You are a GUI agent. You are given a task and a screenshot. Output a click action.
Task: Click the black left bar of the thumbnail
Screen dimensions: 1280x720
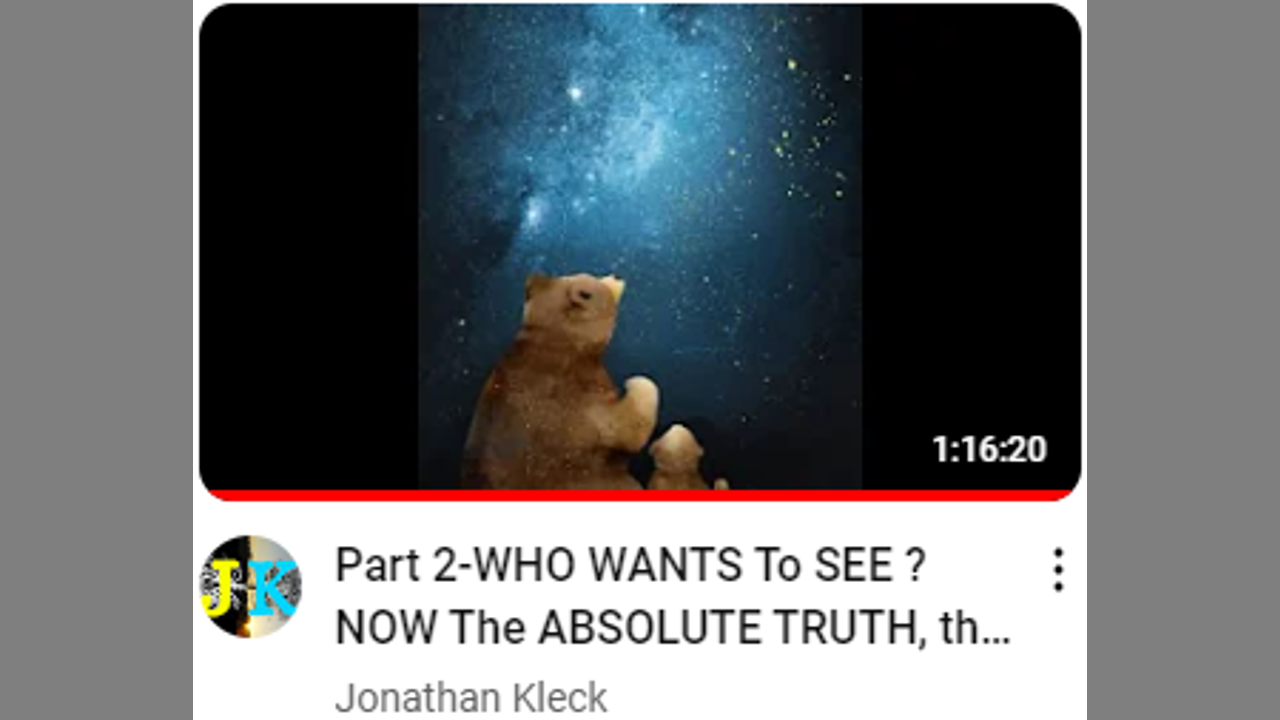(308, 247)
